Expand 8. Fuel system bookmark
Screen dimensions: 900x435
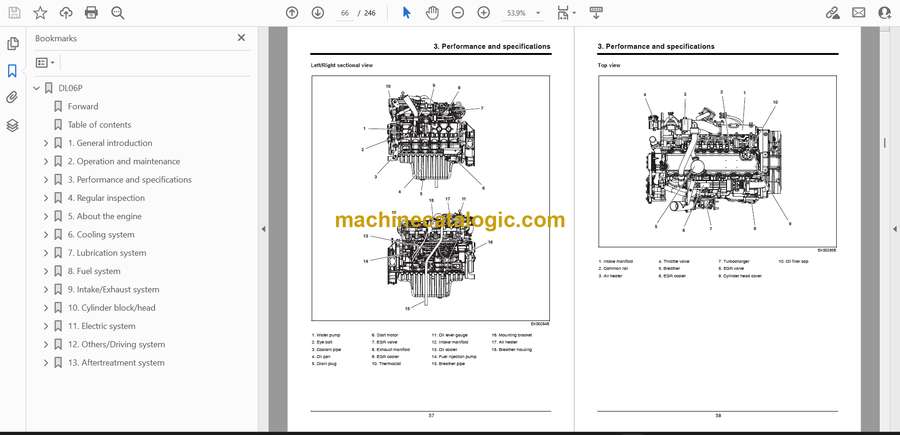click(46, 271)
